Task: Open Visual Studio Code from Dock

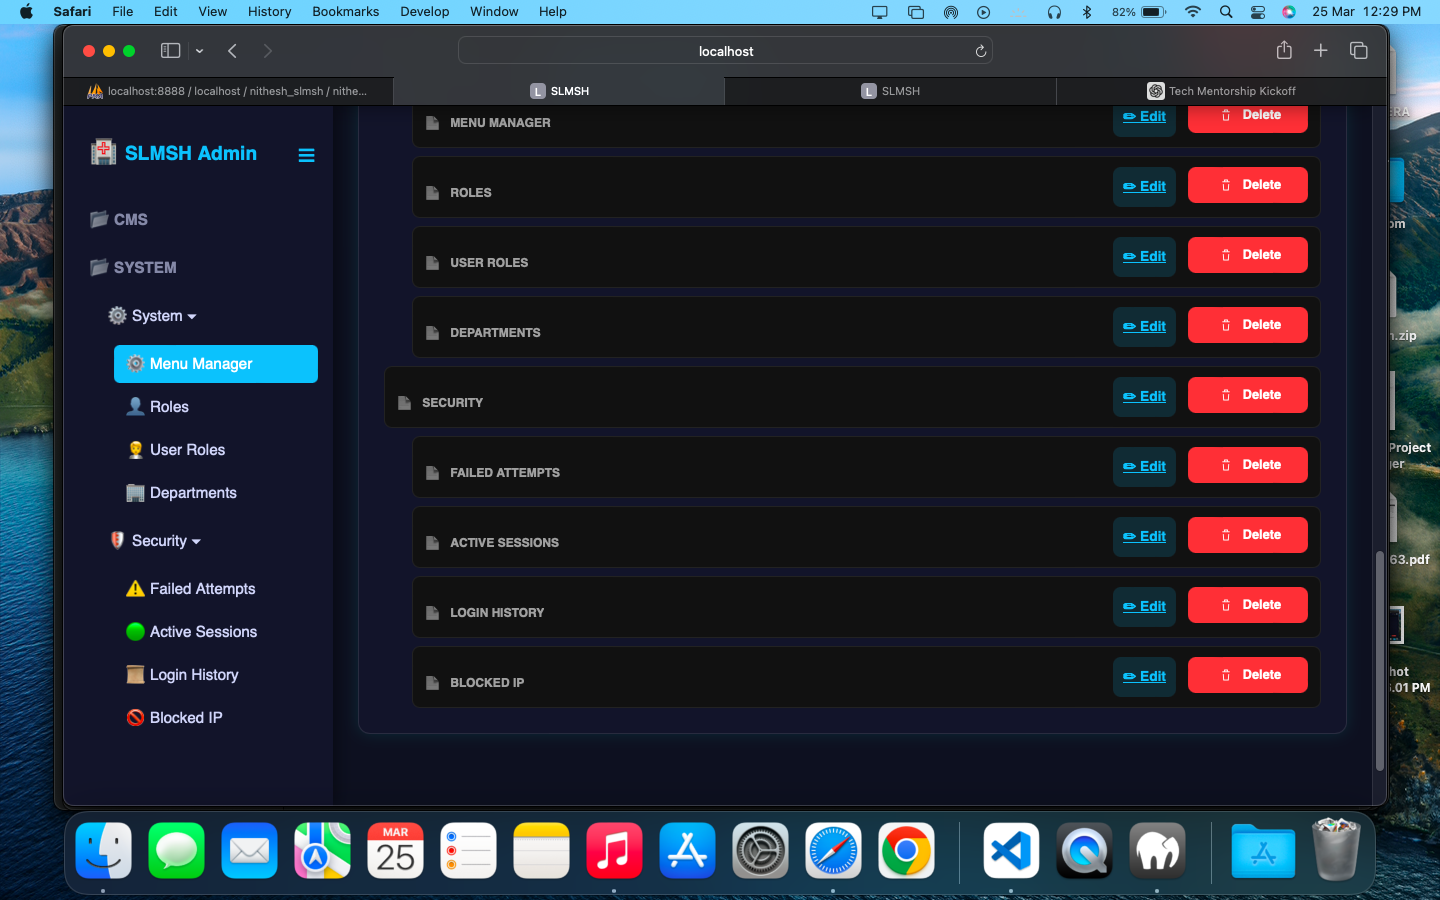Action: click(1011, 851)
